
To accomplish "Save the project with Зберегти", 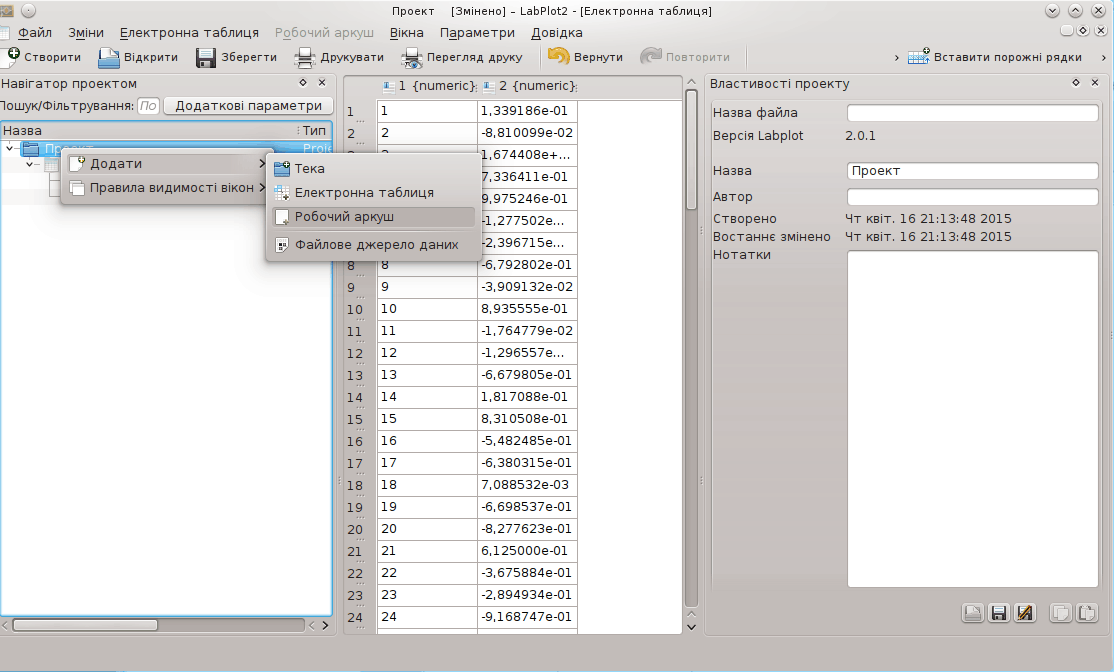I will click(x=206, y=57).
